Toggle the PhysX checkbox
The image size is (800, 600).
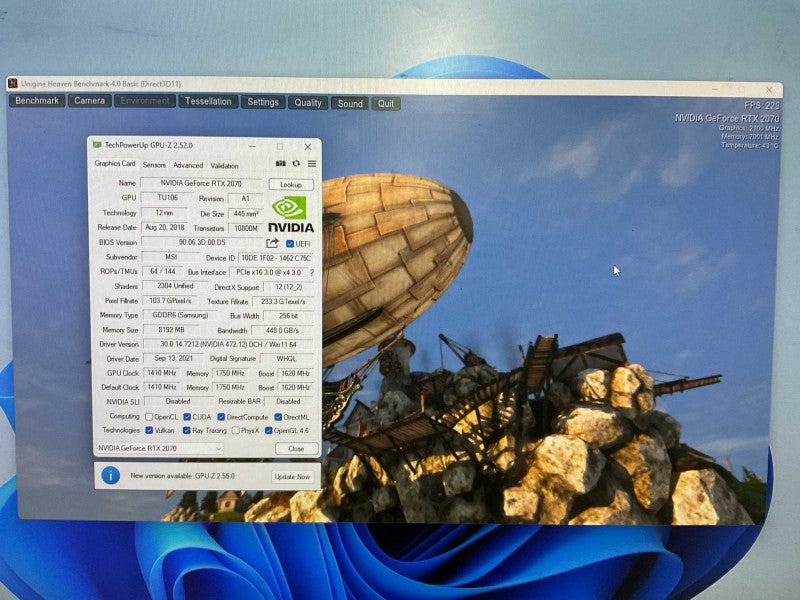click(235, 431)
